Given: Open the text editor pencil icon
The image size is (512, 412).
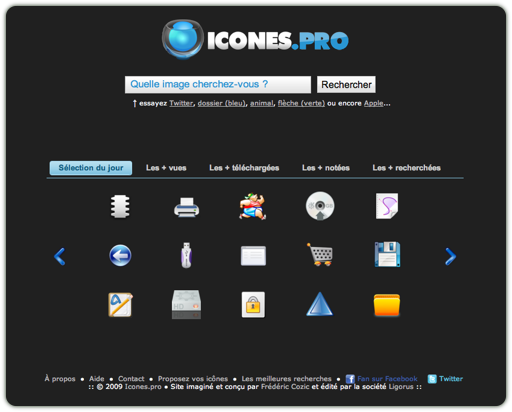Looking at the screenshot, I should 120,305.
